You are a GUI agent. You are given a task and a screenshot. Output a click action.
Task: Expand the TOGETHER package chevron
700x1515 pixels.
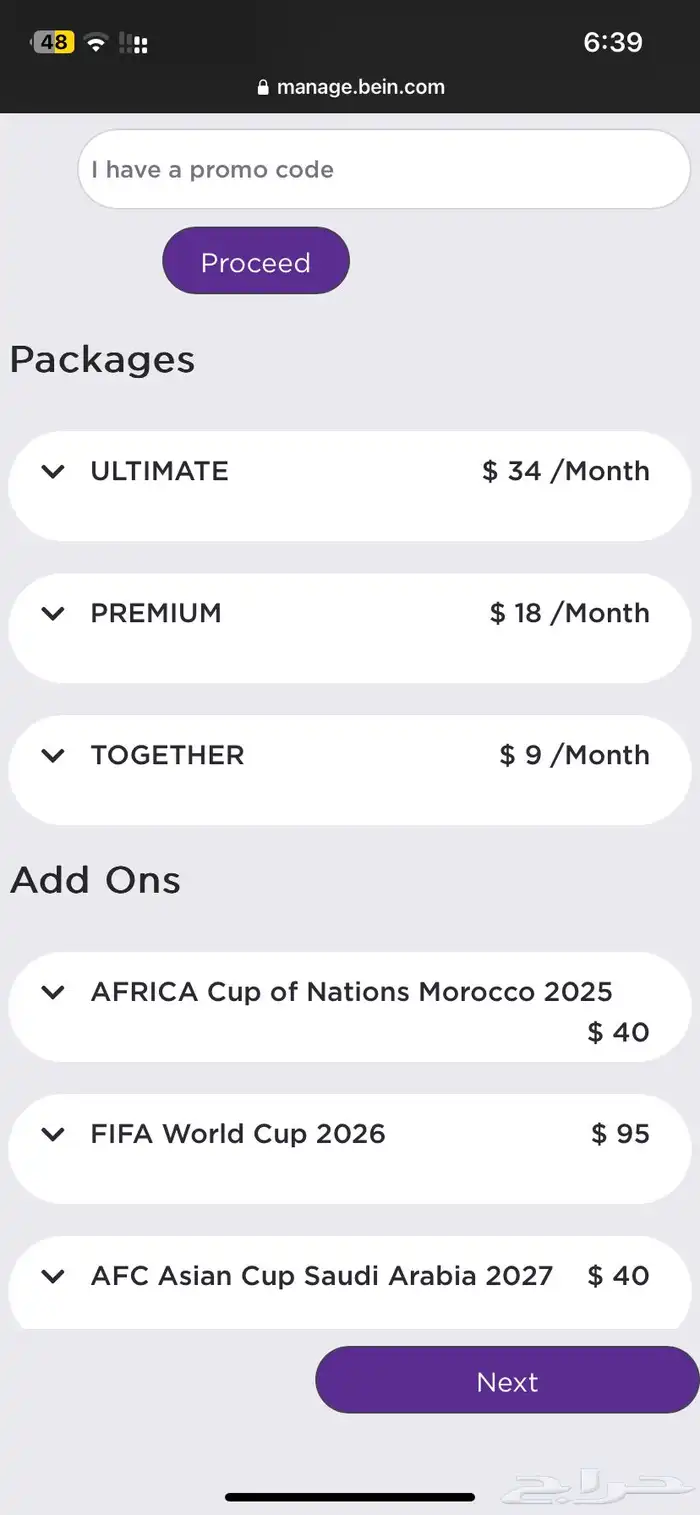[x=53, y=755]
